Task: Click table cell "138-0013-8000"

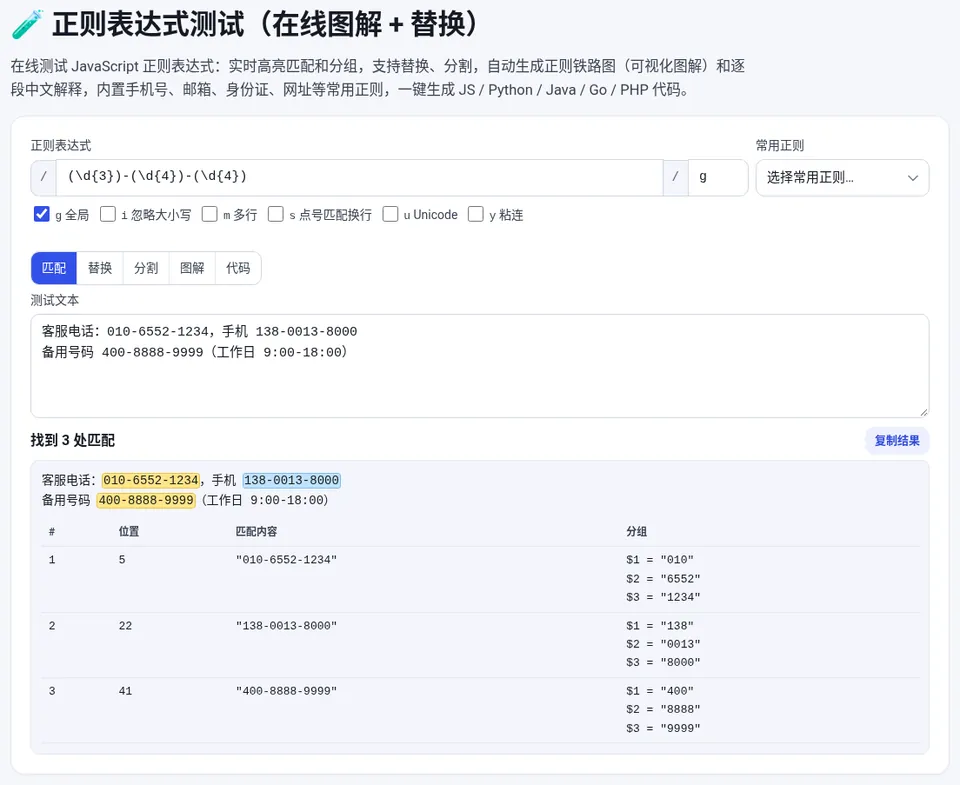Action: (287, 626)
